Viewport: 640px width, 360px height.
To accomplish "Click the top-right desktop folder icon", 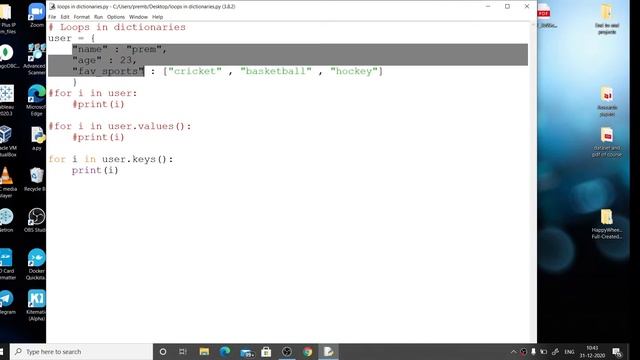I will pos(607,19).
